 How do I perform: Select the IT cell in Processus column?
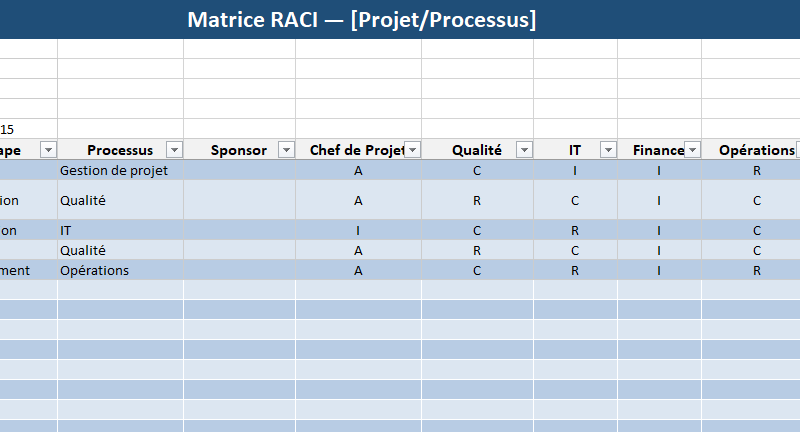(x=68, y=230)
